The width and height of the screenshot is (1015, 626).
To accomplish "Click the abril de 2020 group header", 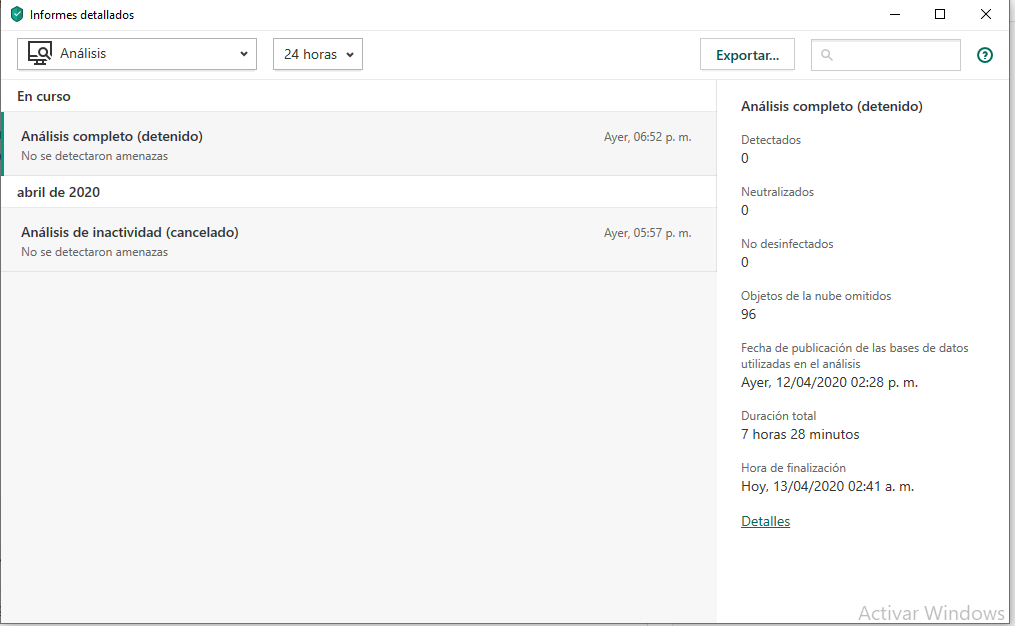I will [58, 192].
